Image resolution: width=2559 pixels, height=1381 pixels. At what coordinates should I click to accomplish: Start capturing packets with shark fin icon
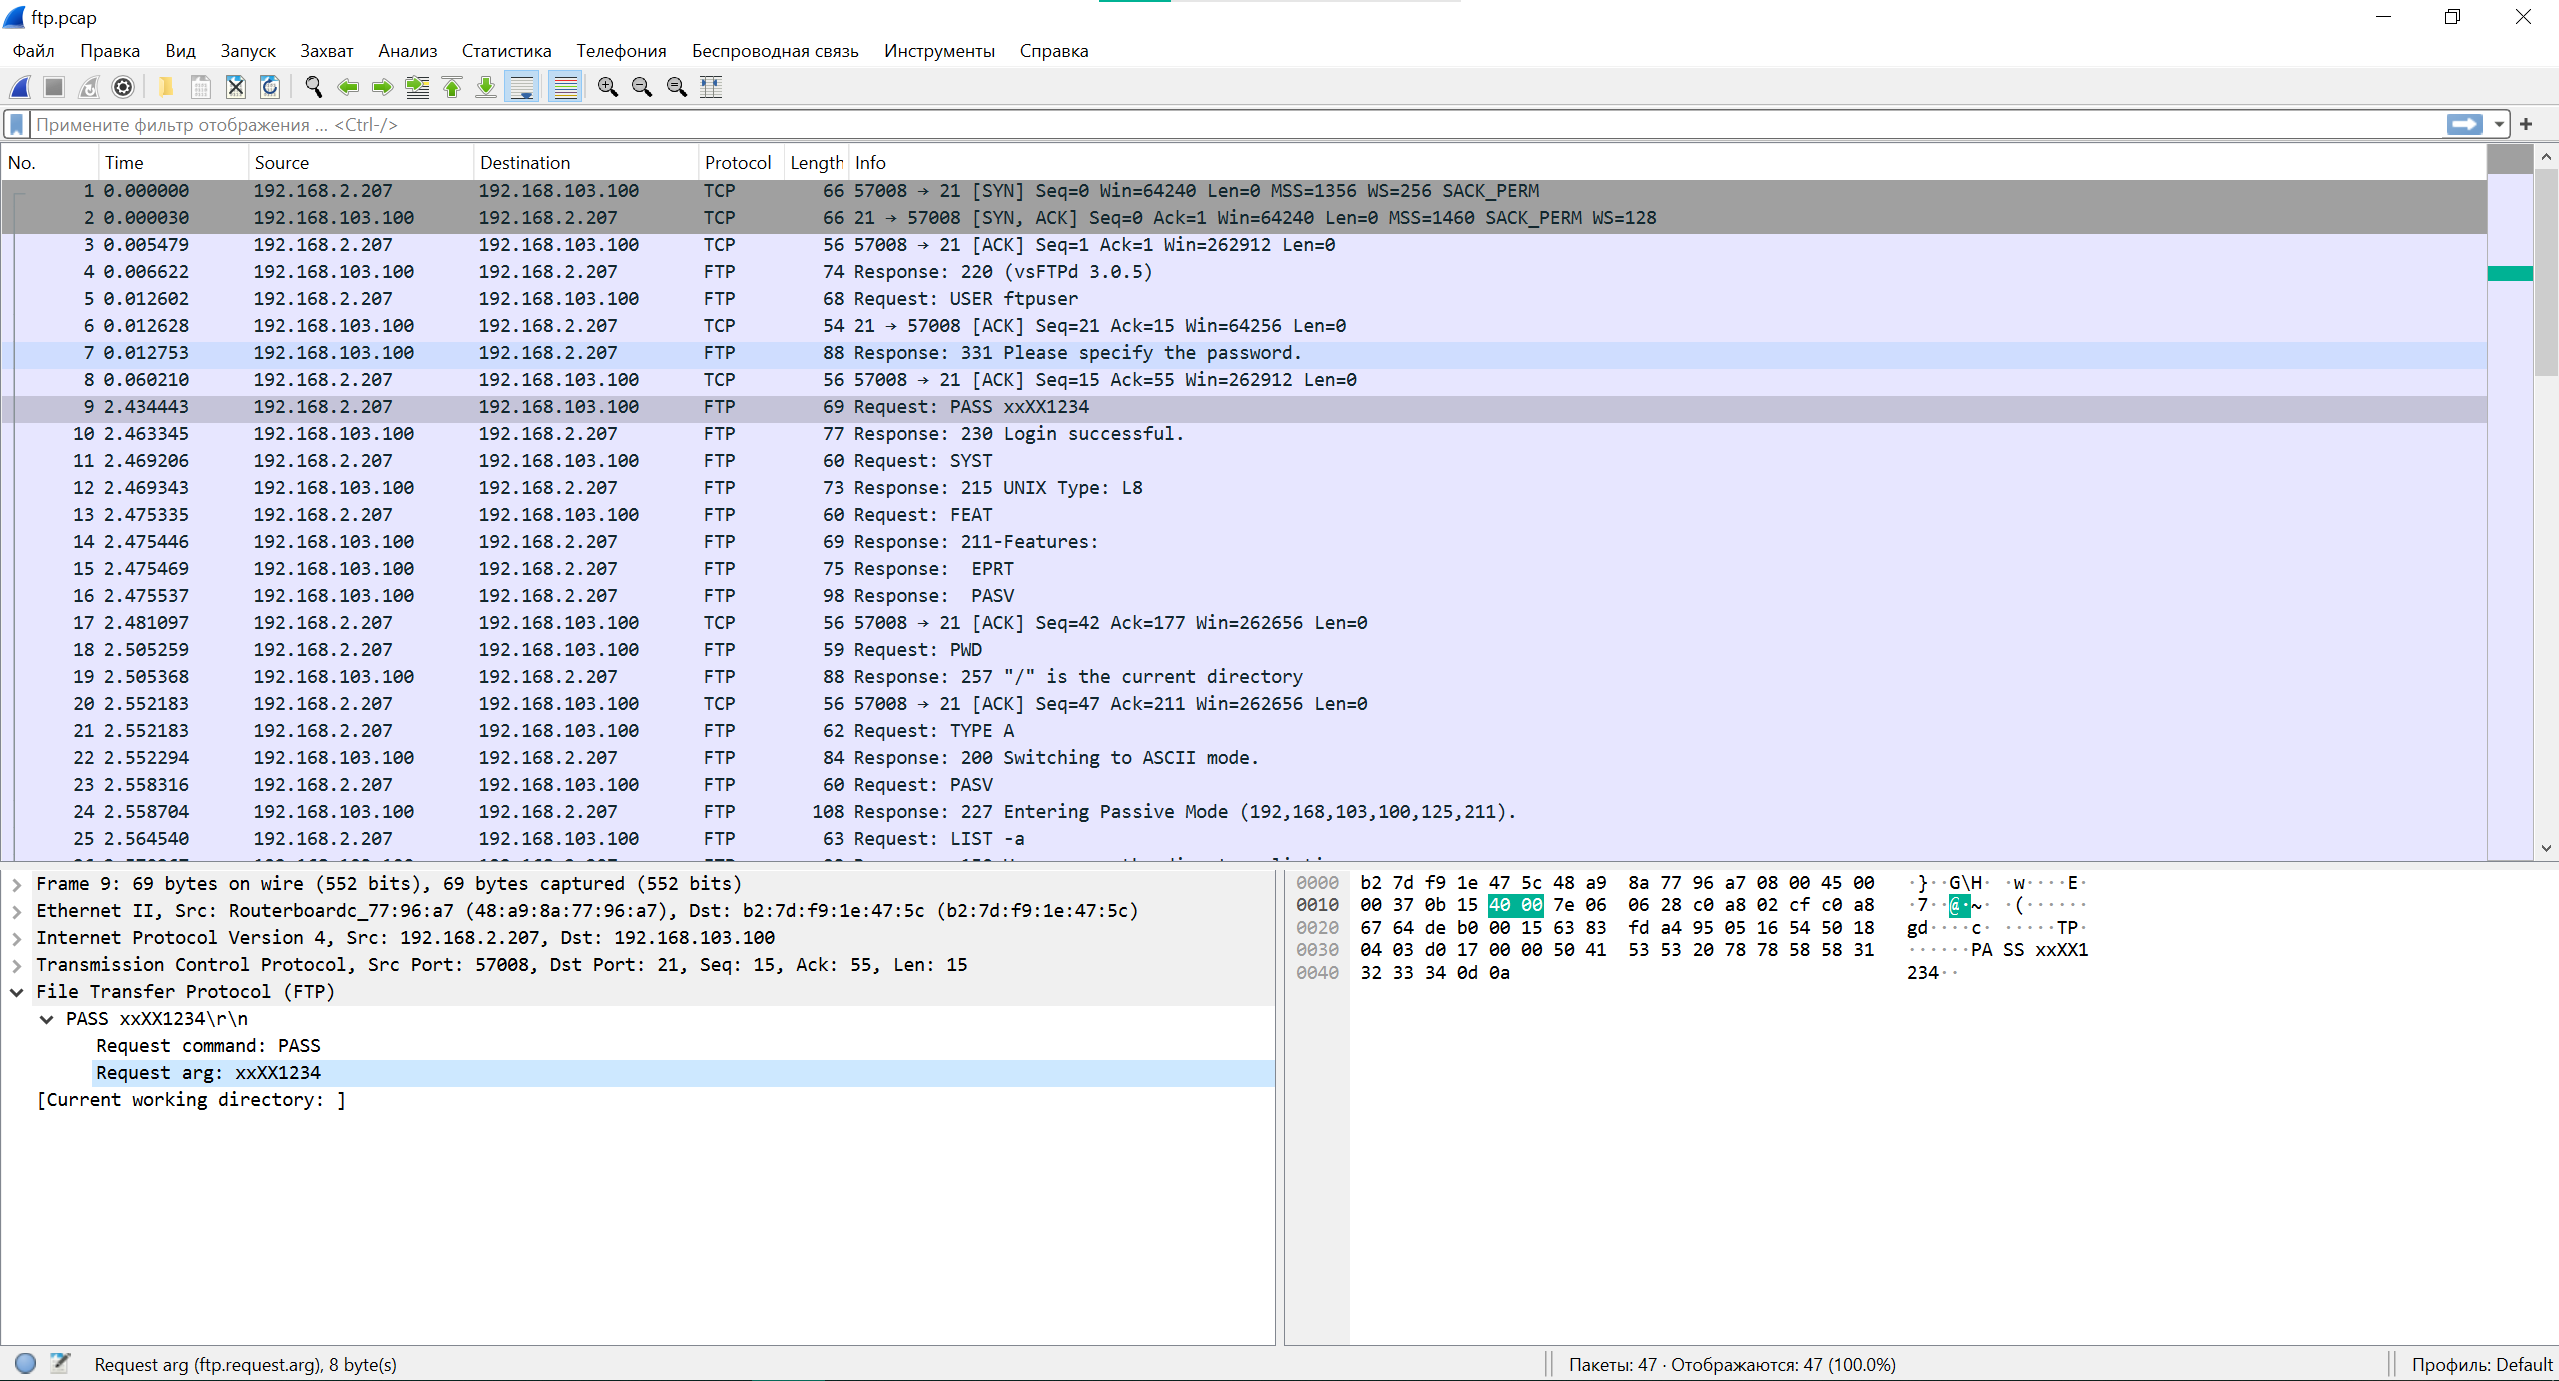click(20, 87)
